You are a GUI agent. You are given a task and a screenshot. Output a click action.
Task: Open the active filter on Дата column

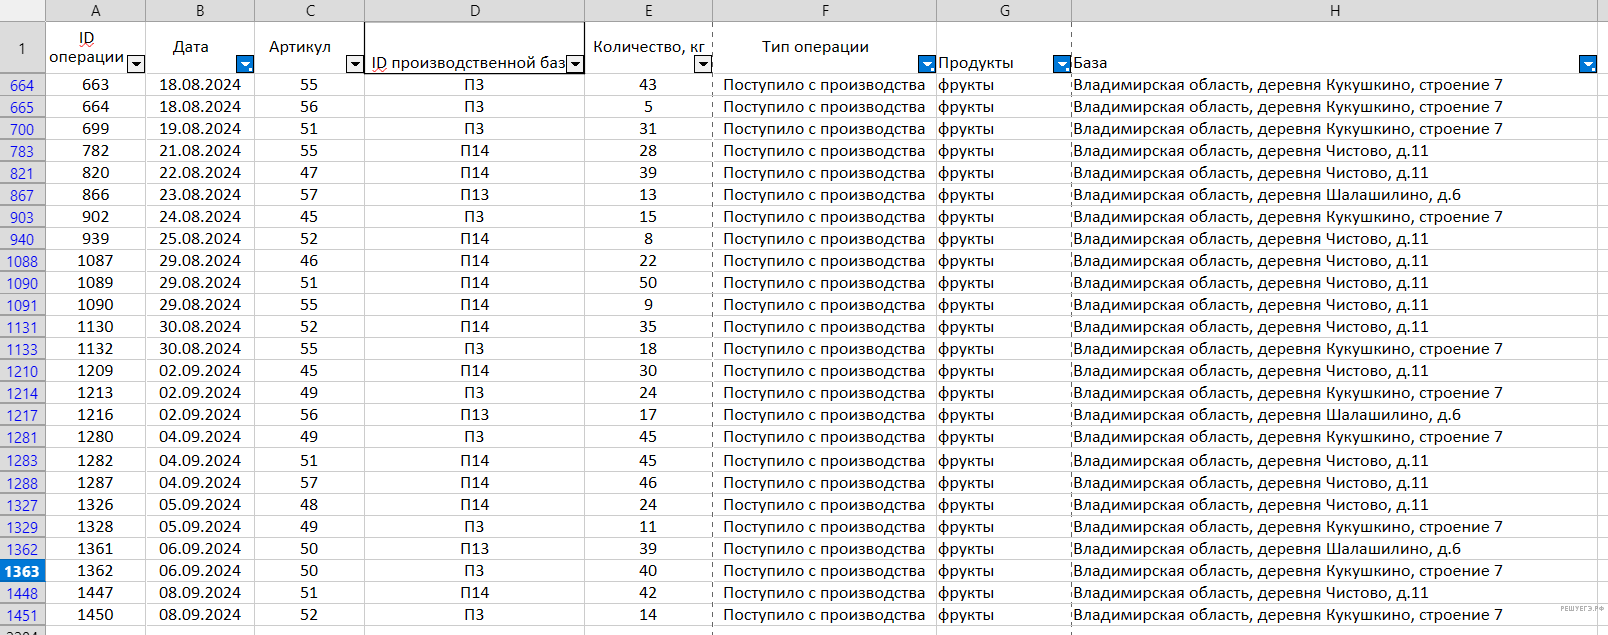[x=245, y=64]
